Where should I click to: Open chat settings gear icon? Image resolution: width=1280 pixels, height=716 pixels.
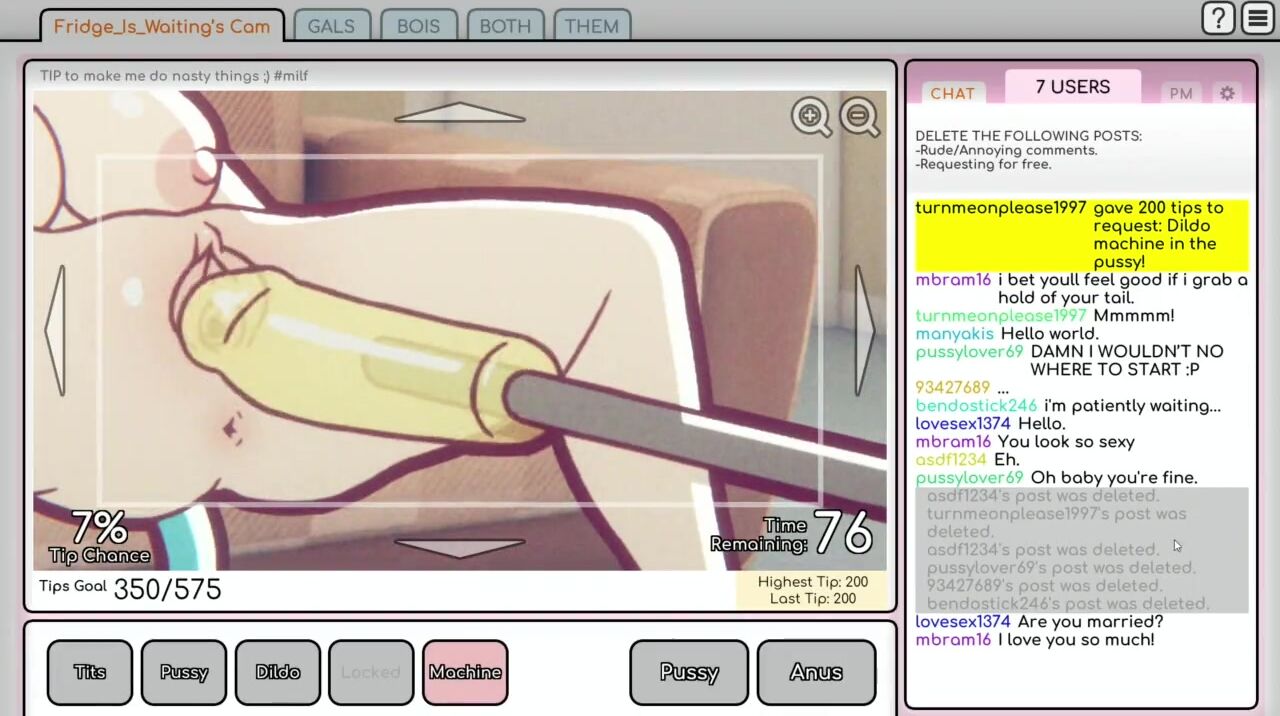click(1227, 93)
